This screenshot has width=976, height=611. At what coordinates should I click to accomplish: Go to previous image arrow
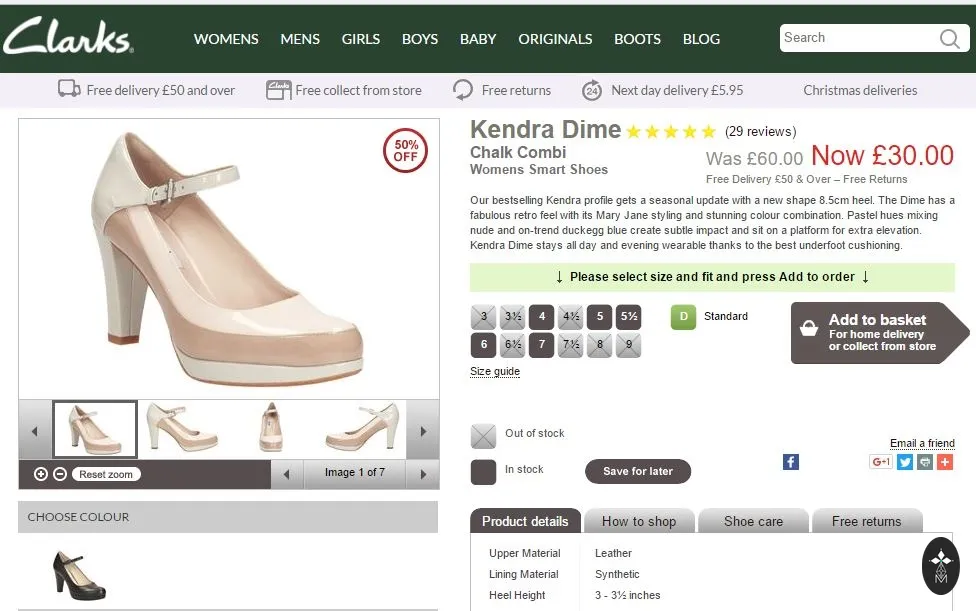click(286, 474)
